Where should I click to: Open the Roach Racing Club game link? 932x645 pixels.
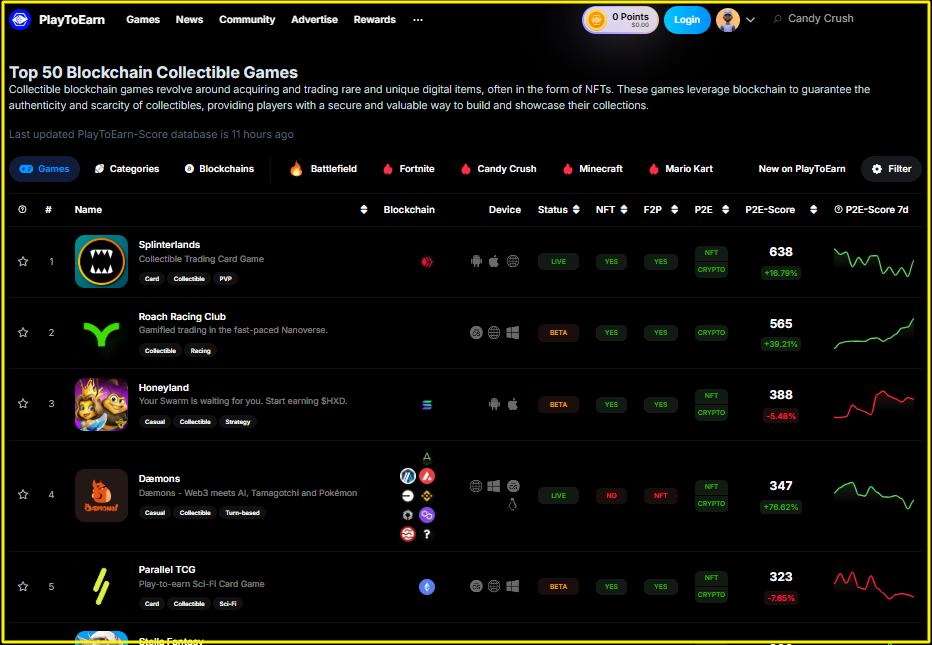coord(182,316)
